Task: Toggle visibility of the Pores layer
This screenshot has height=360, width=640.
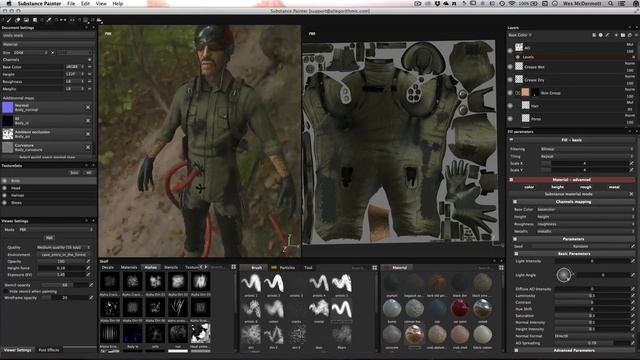Action: pyautogui.click(x=510, y=119)
